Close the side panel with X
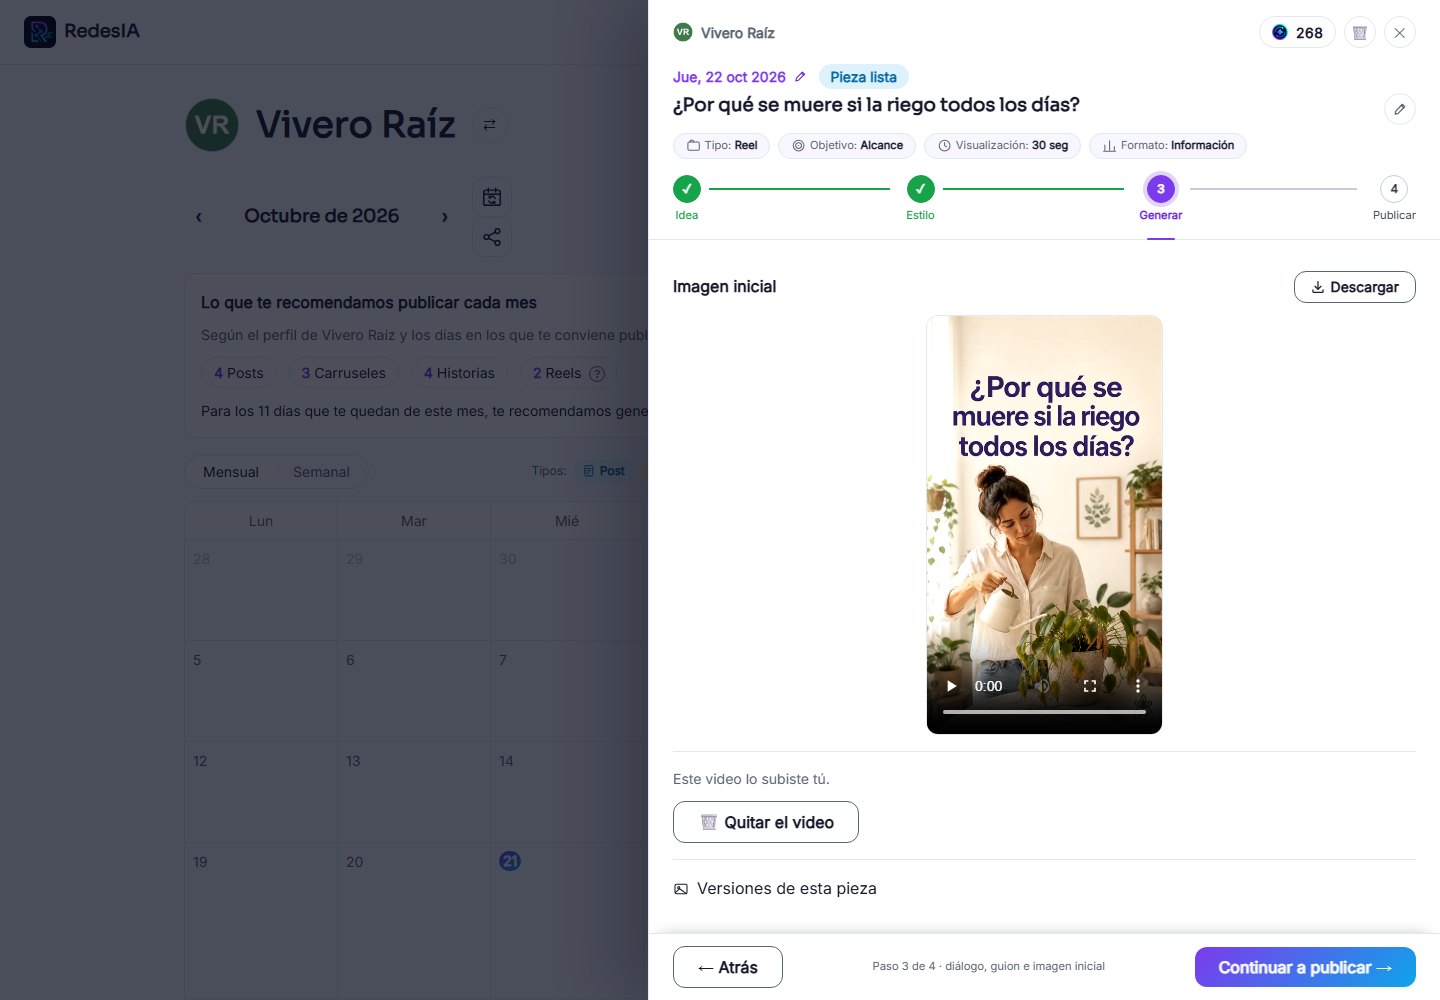Image resolution: width=1440 pixels, height=1000 pixels. (x=1400, y=33)
